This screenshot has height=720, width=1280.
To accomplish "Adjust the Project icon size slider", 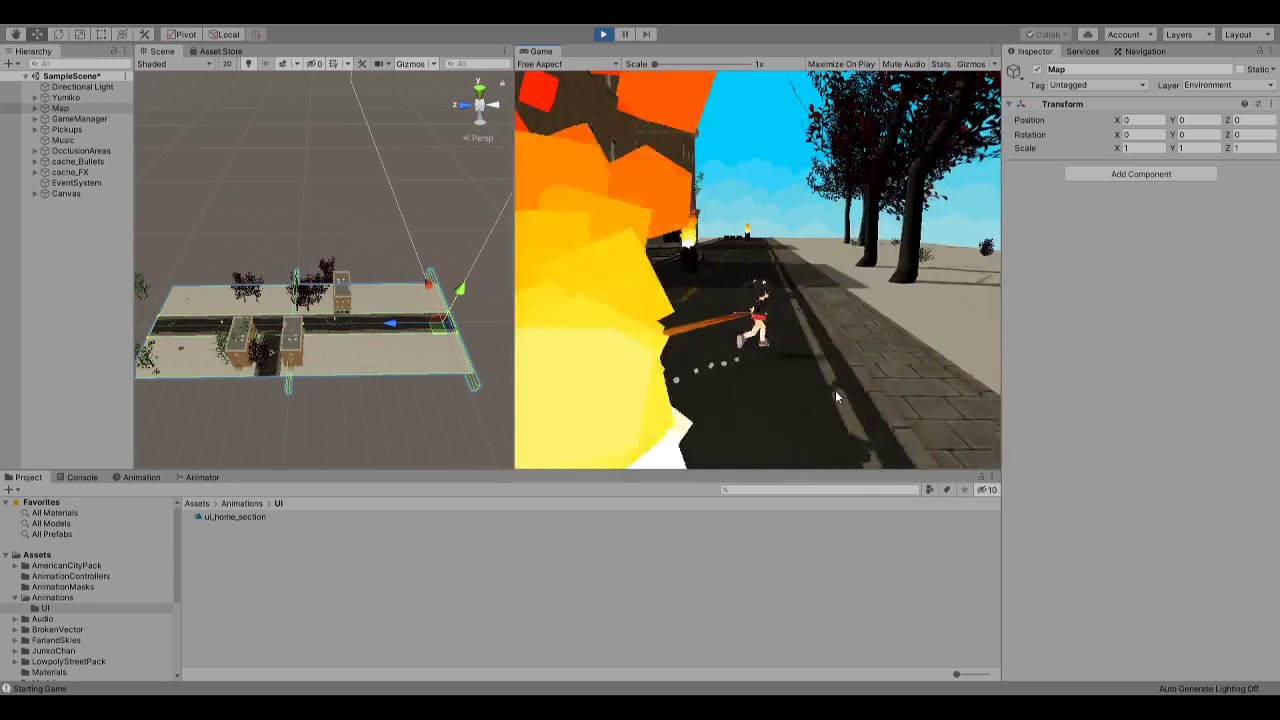I will 973,674.
